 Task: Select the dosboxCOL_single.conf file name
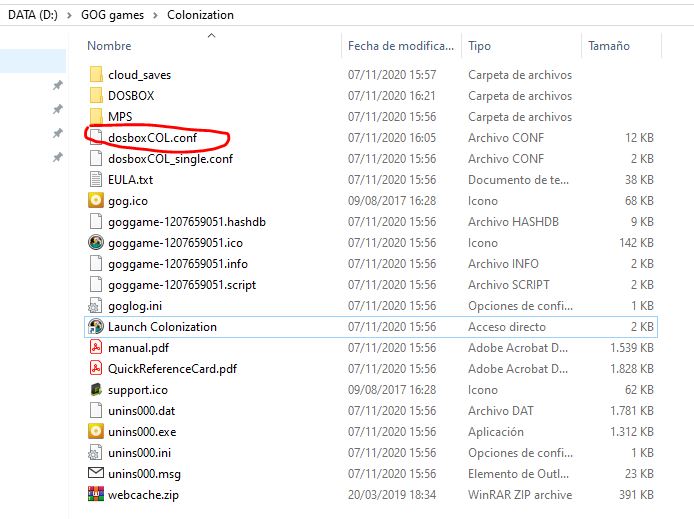pos(170,158)
